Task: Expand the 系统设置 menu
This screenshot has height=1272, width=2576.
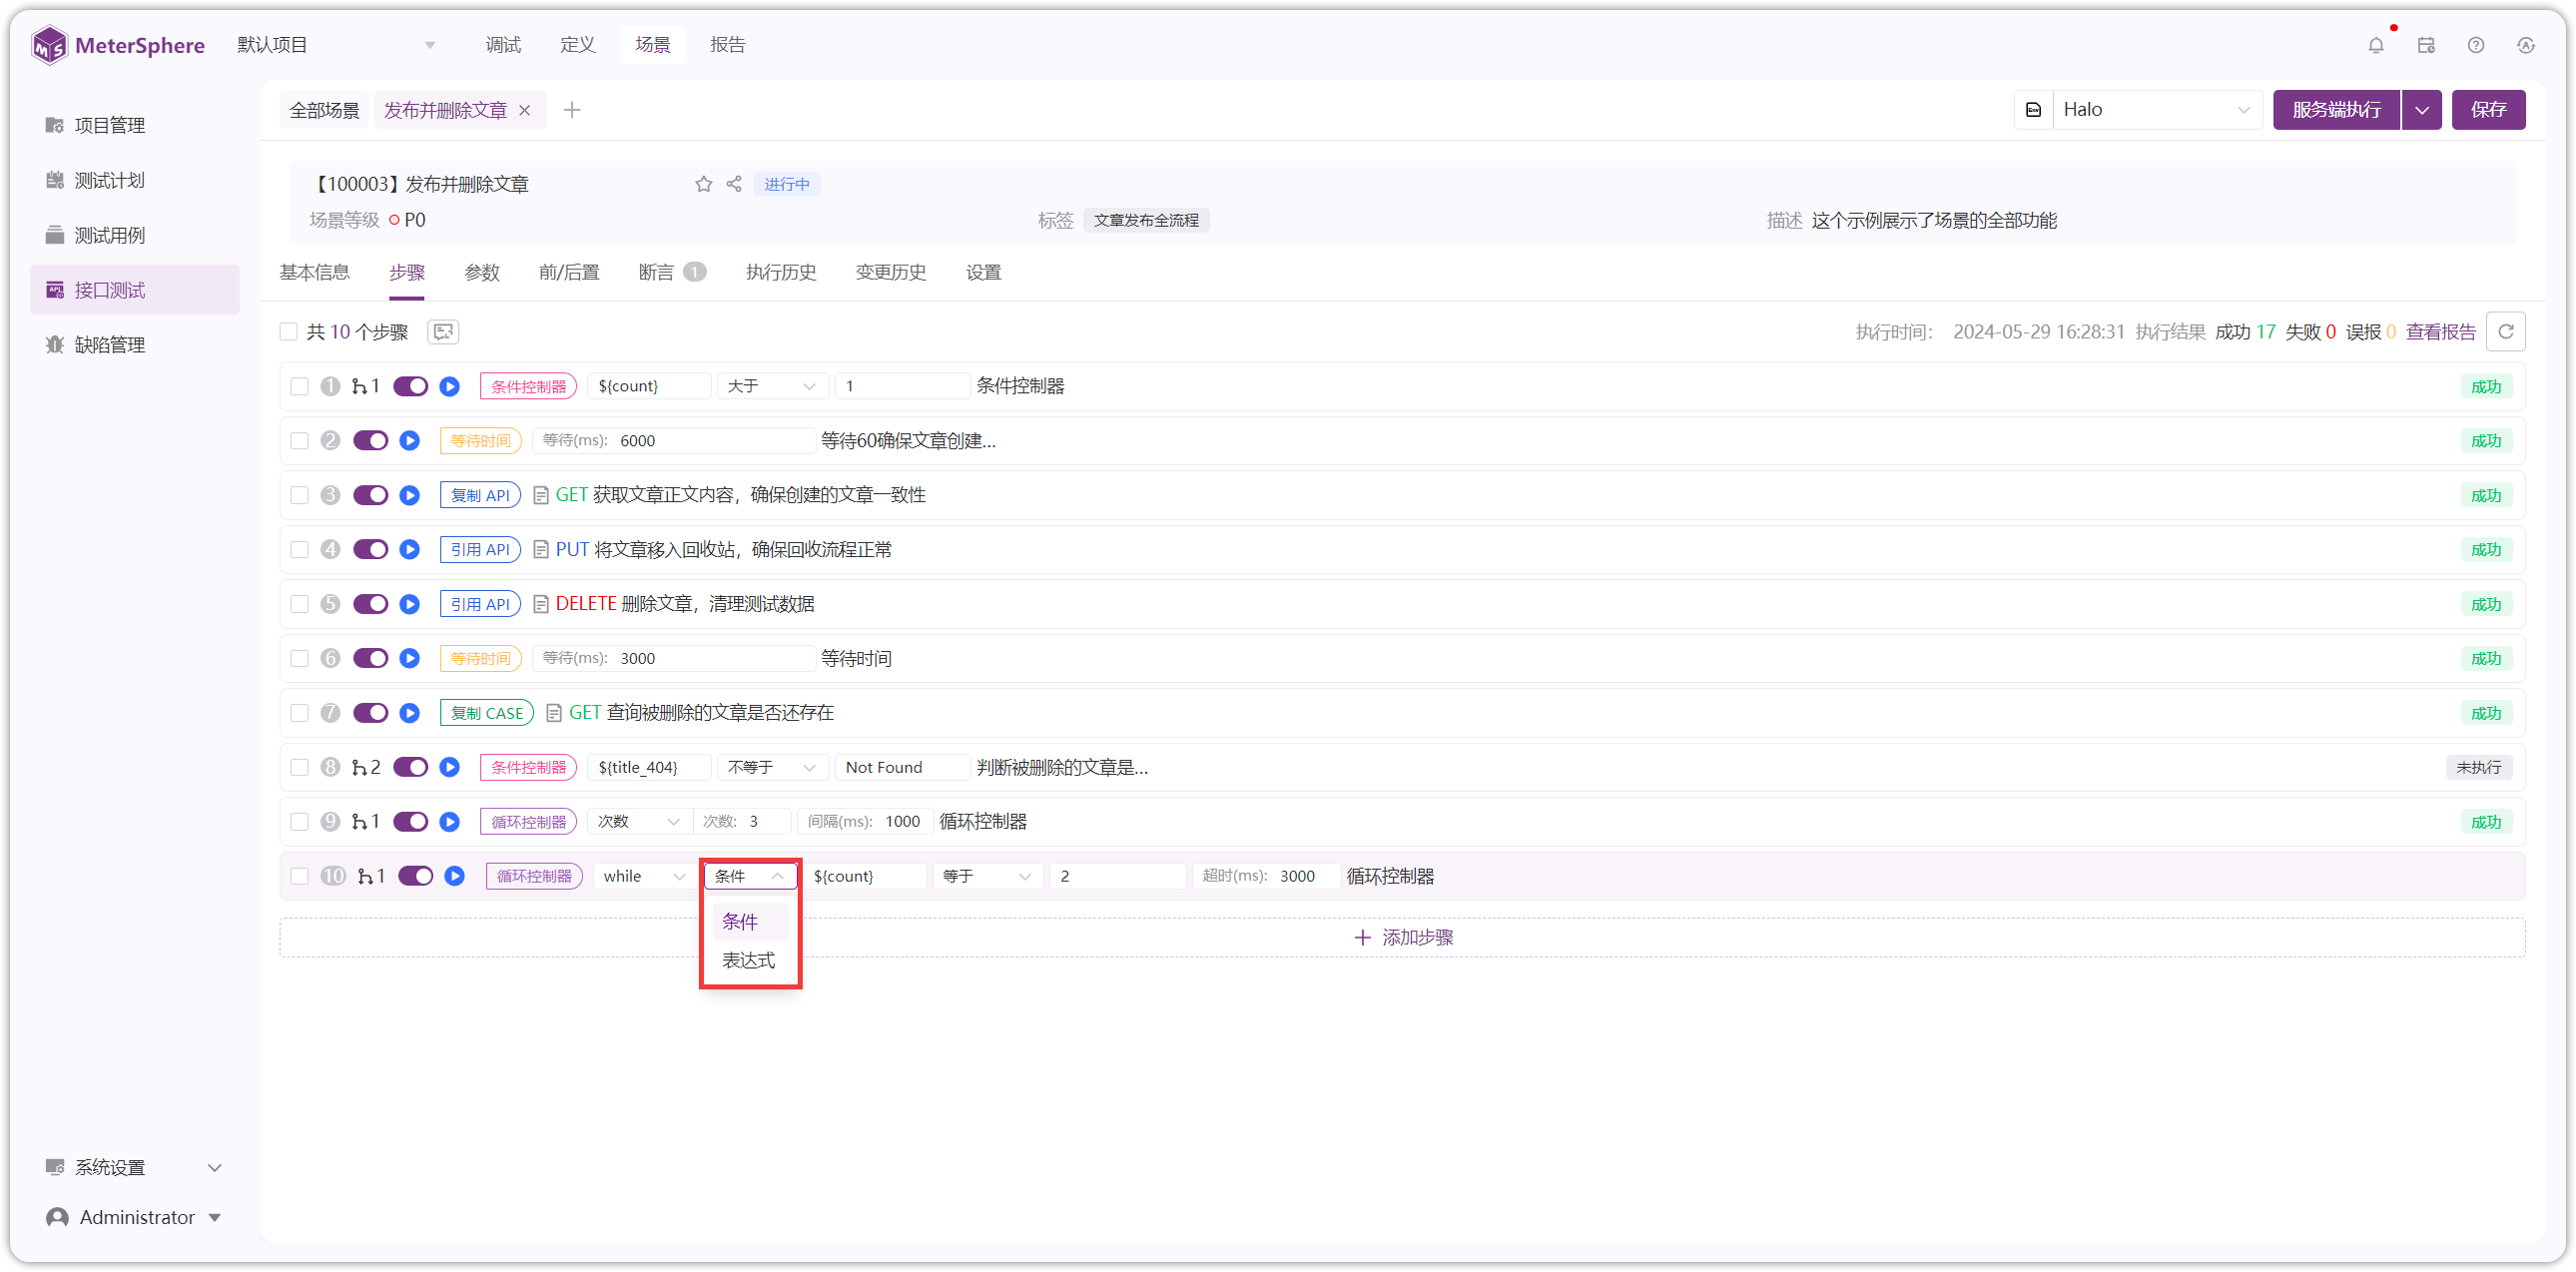Action: click(x=134, y=1167)
